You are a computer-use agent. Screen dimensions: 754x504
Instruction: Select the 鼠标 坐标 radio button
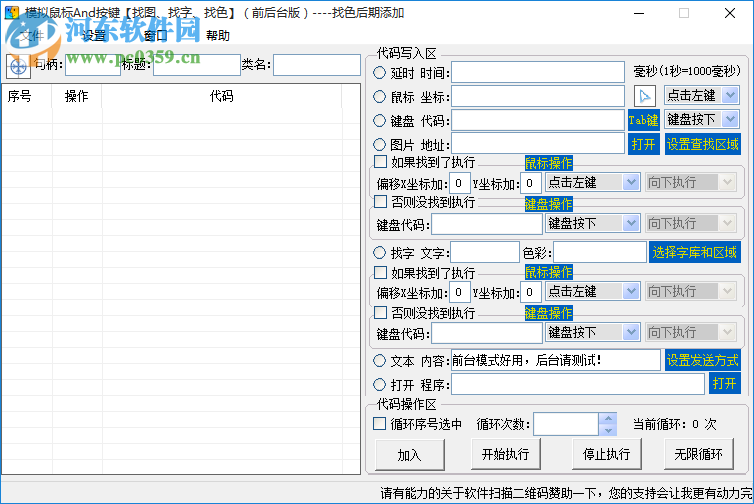[x=379, y=97]
